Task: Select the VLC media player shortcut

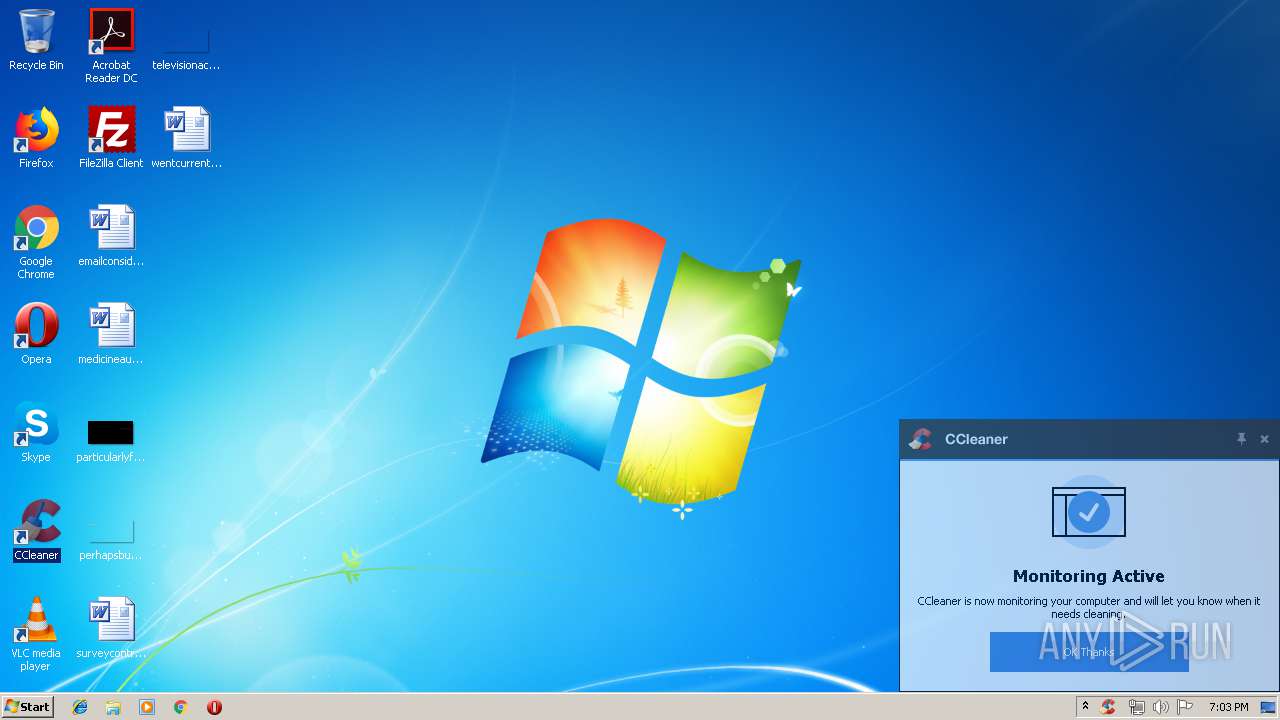Action: pos(36,635)
